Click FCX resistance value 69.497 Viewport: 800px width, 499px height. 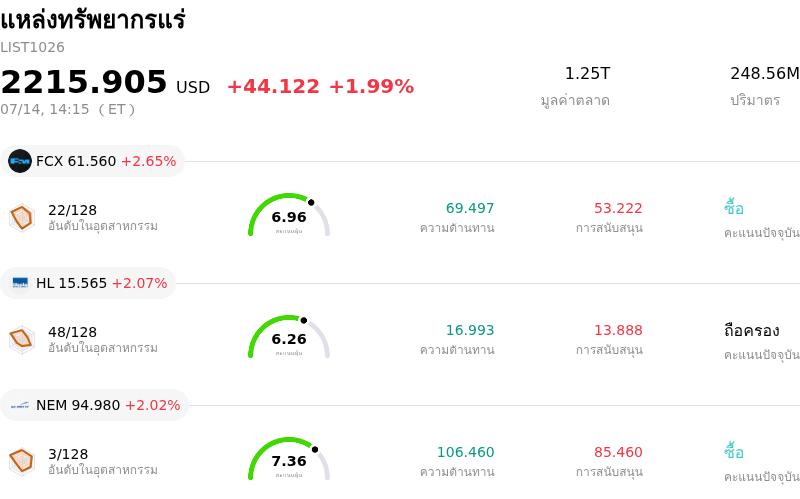tap(470, 208)
